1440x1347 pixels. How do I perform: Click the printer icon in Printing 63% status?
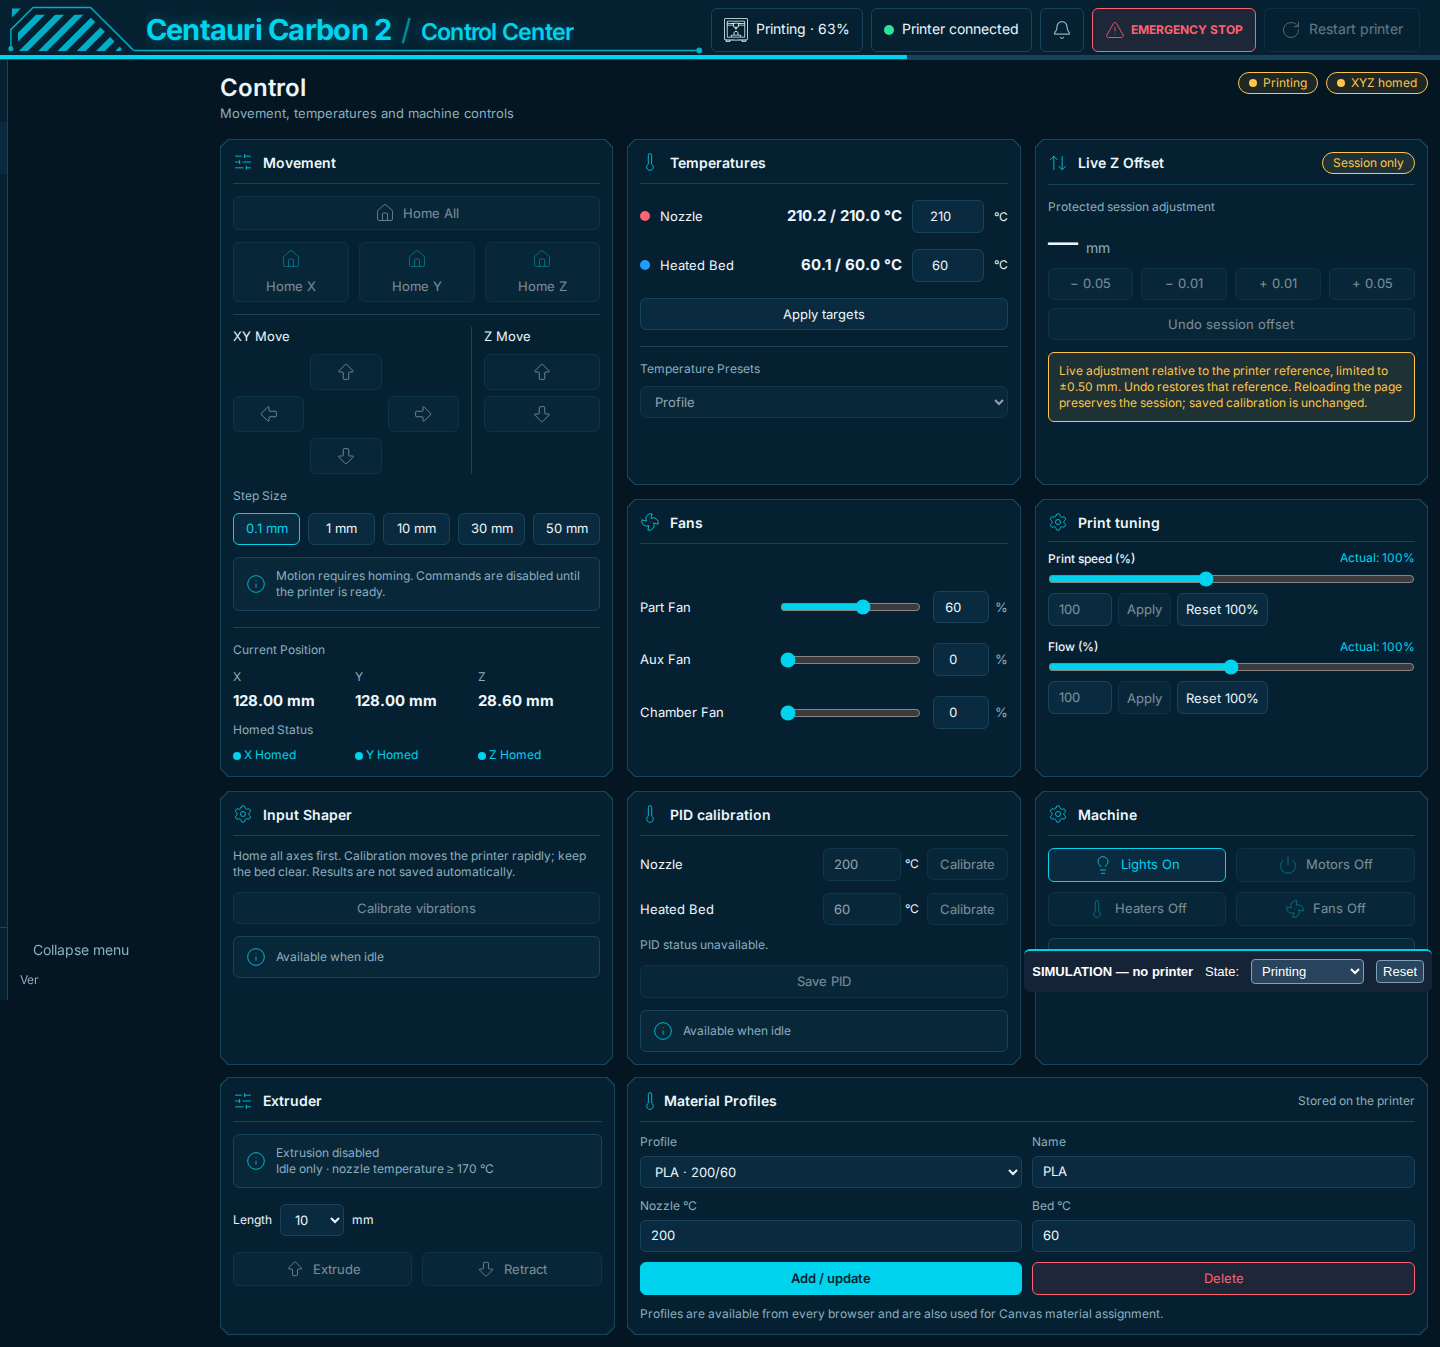coord(736,30)
